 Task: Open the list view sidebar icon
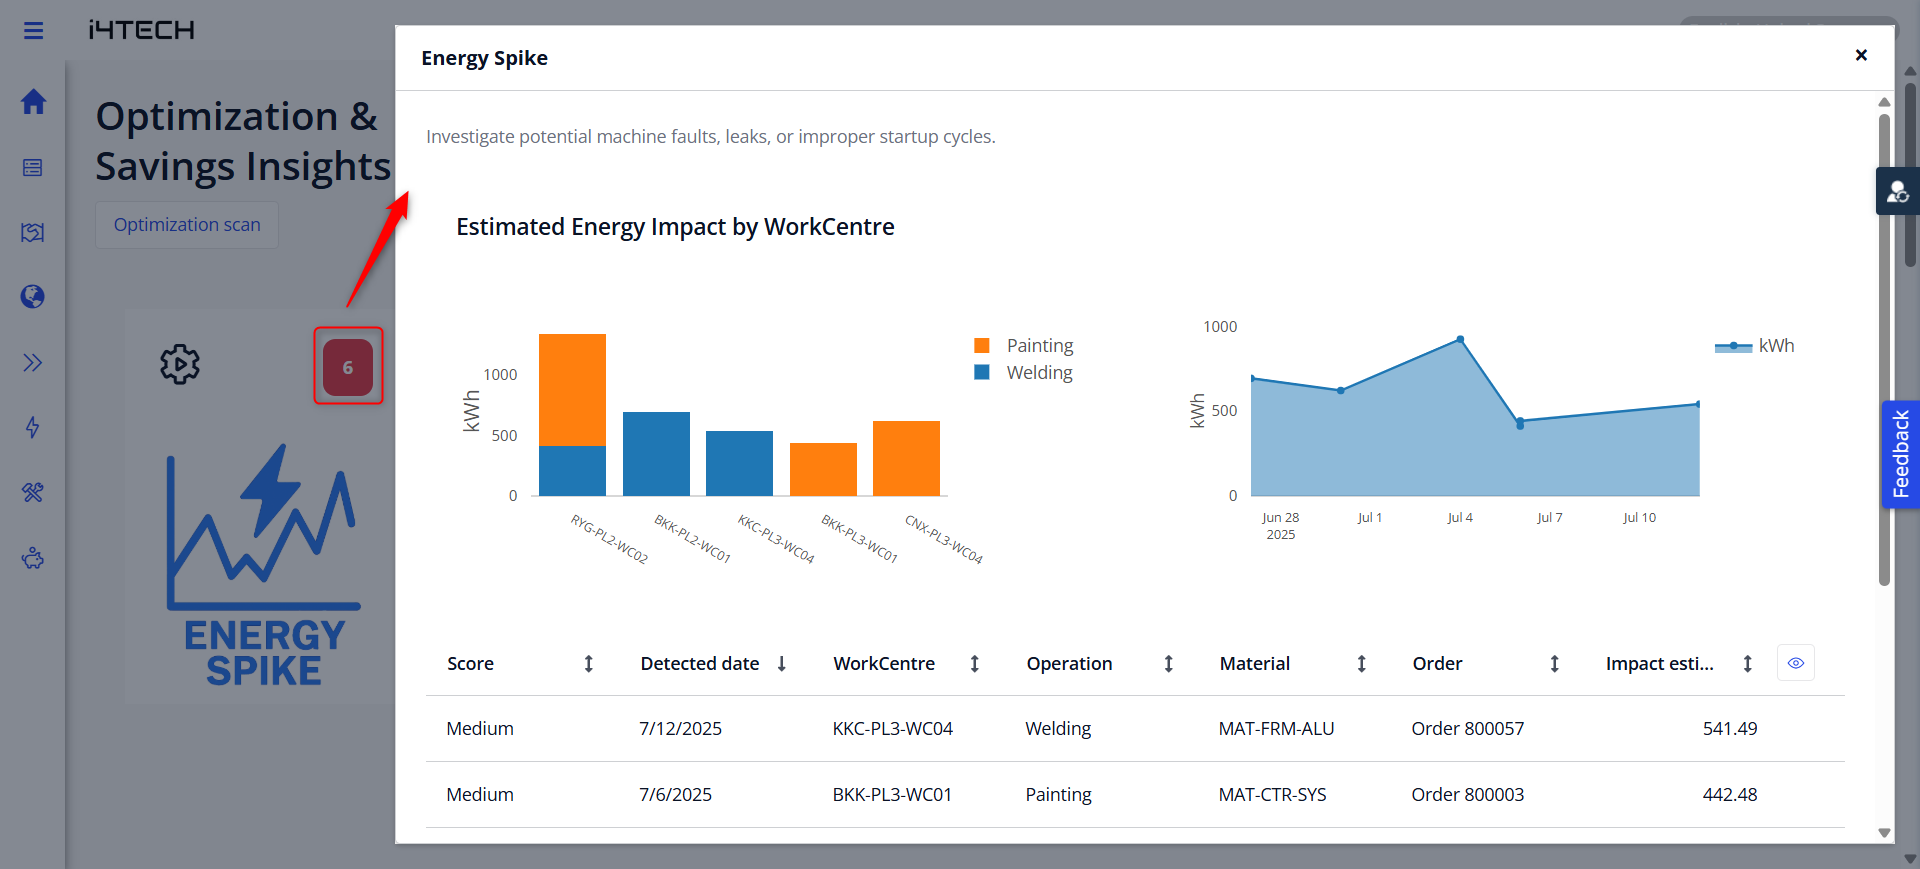tap(33, 168)
